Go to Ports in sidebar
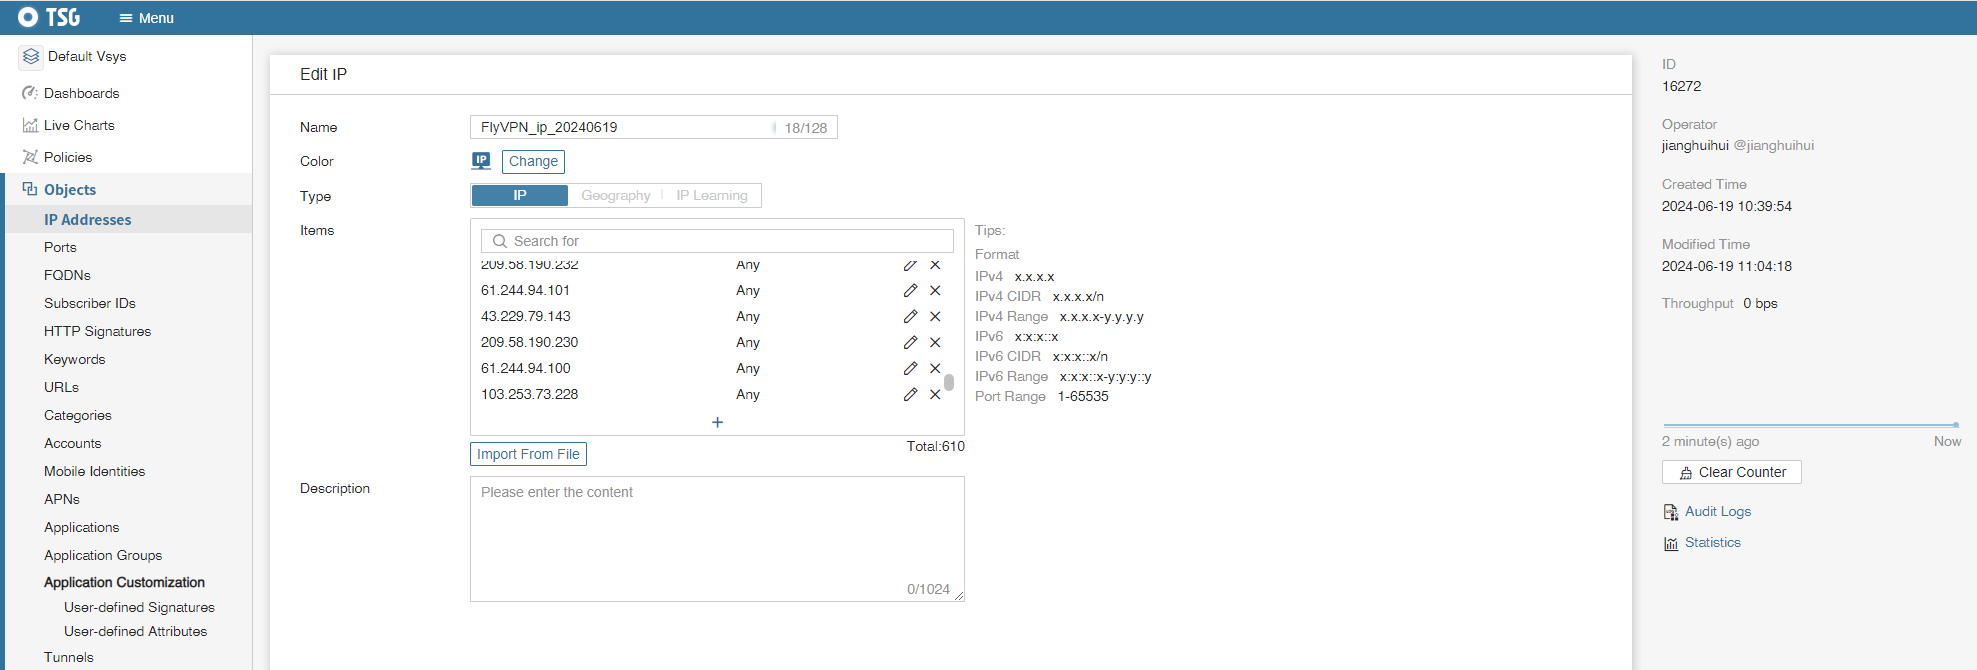1977x670 pixels. tap(60, 247)
